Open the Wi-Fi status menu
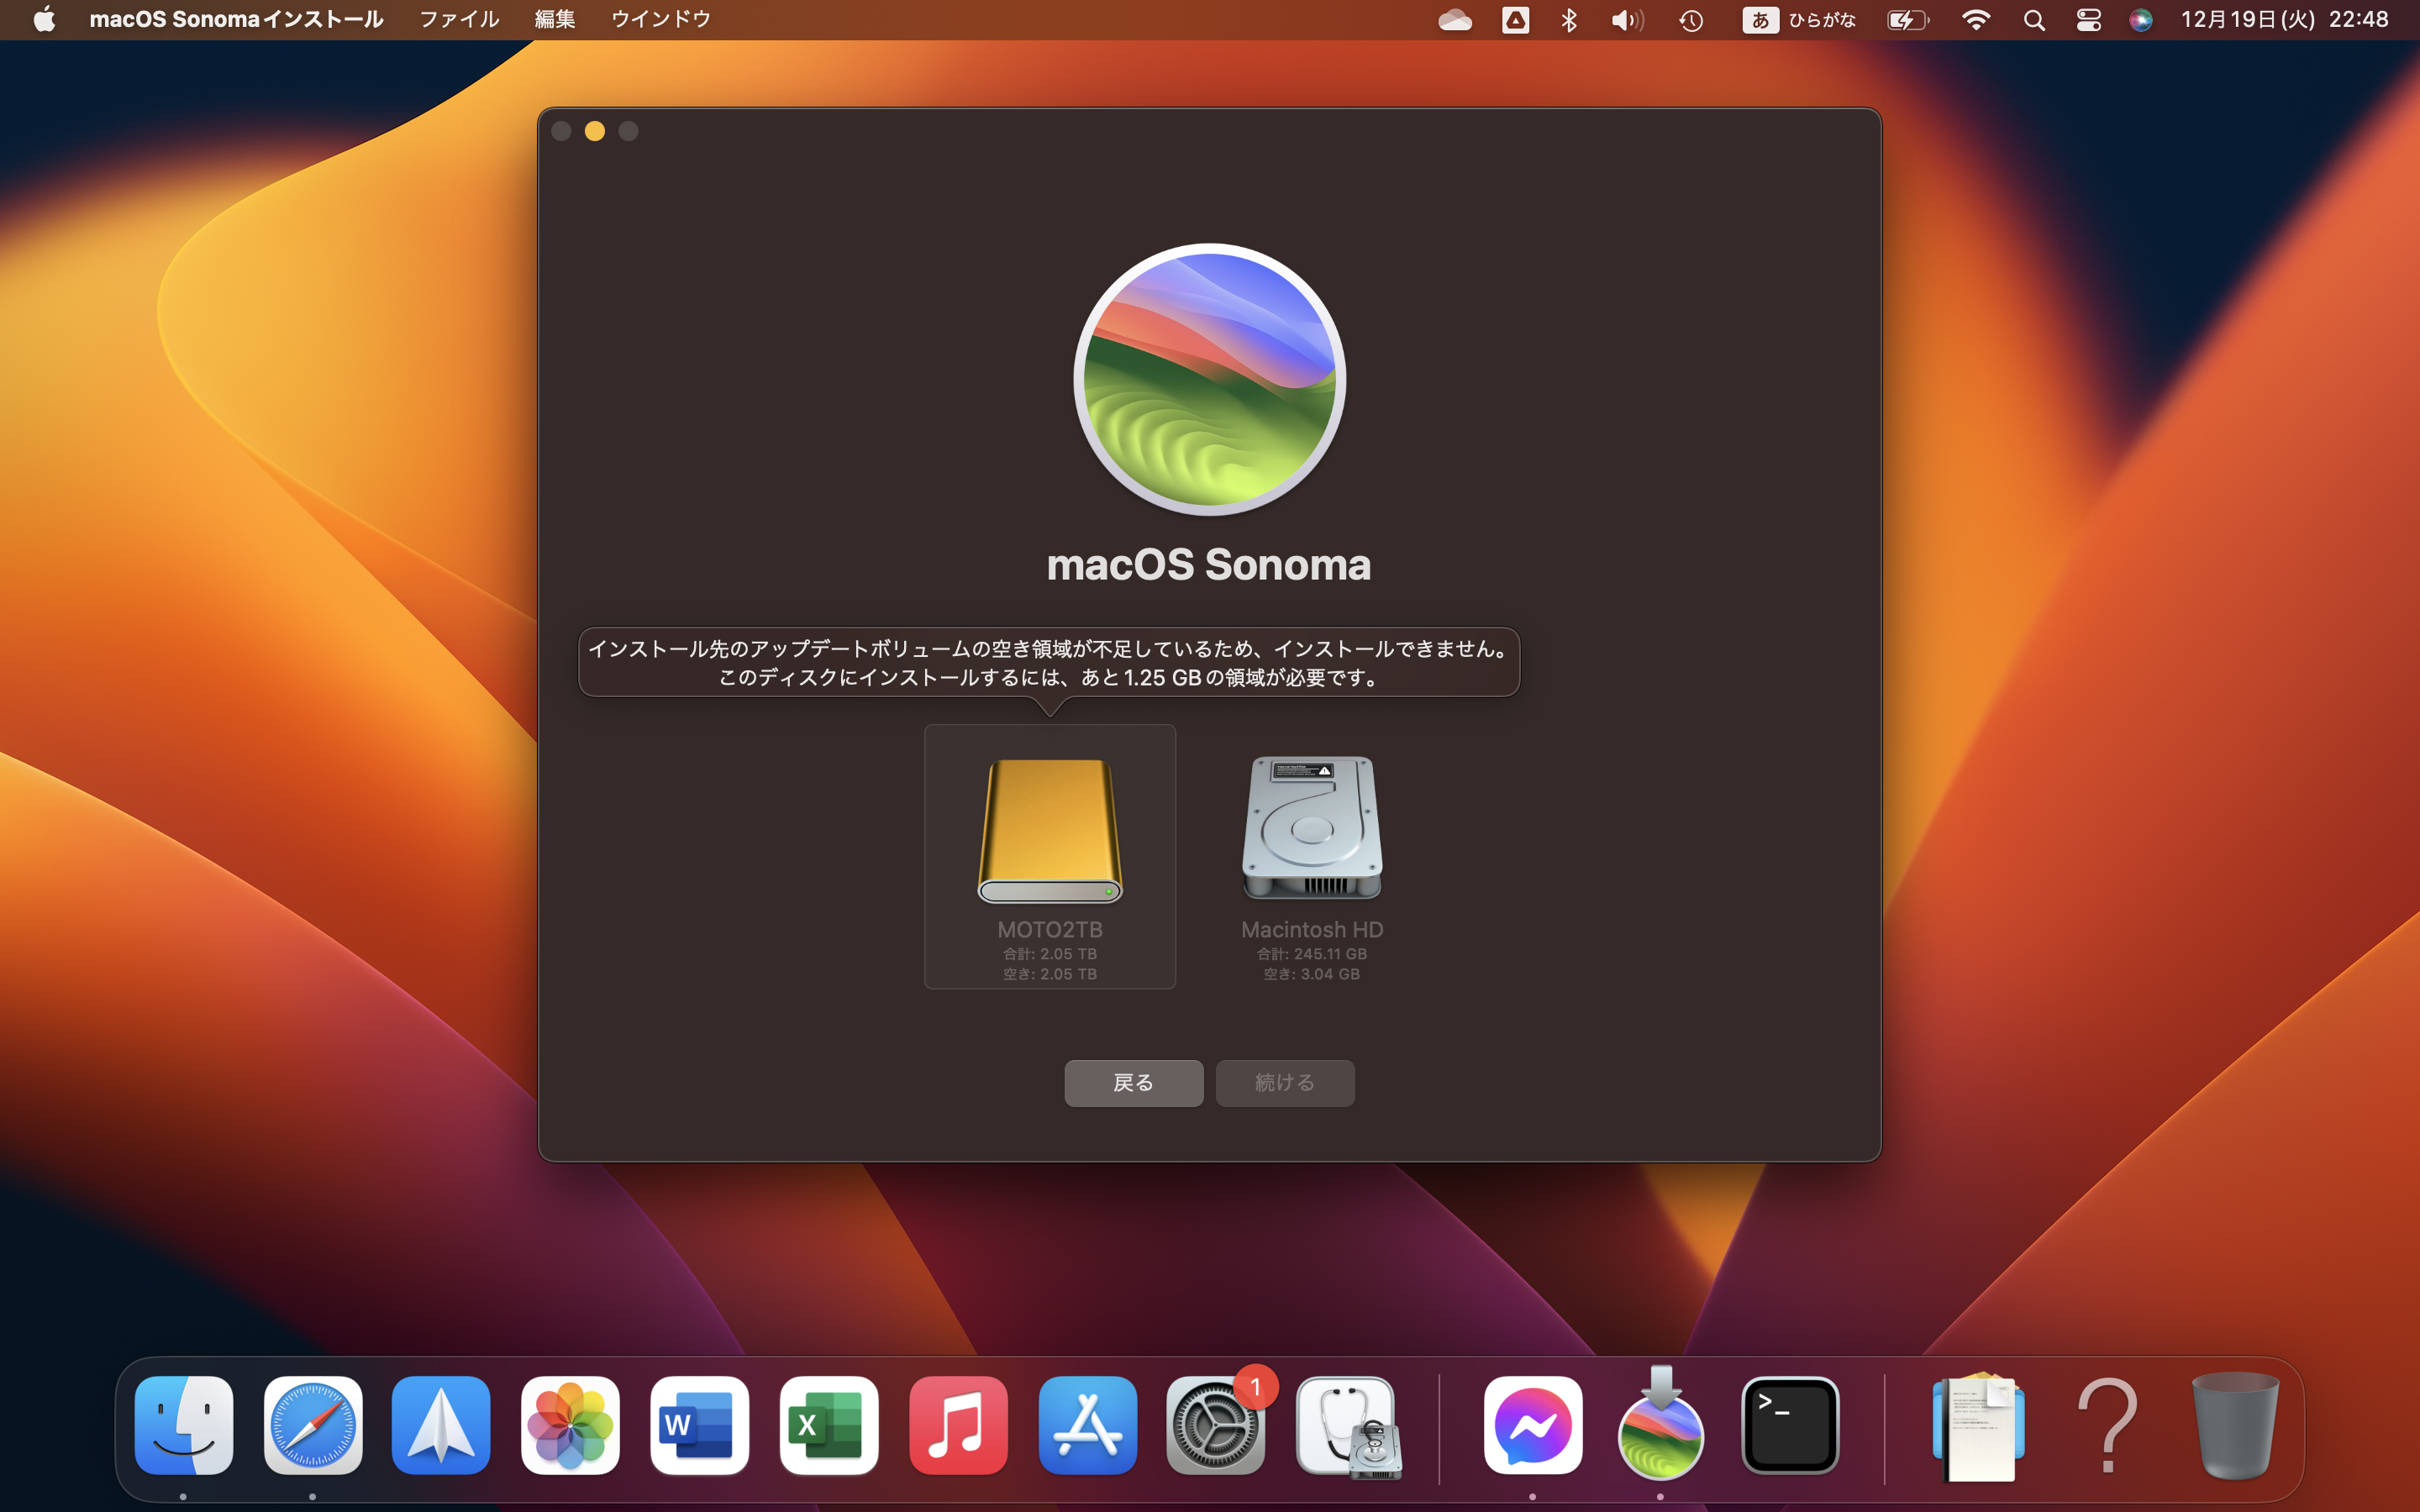Viewport: 2420px width, 1512px height. 1975,20
